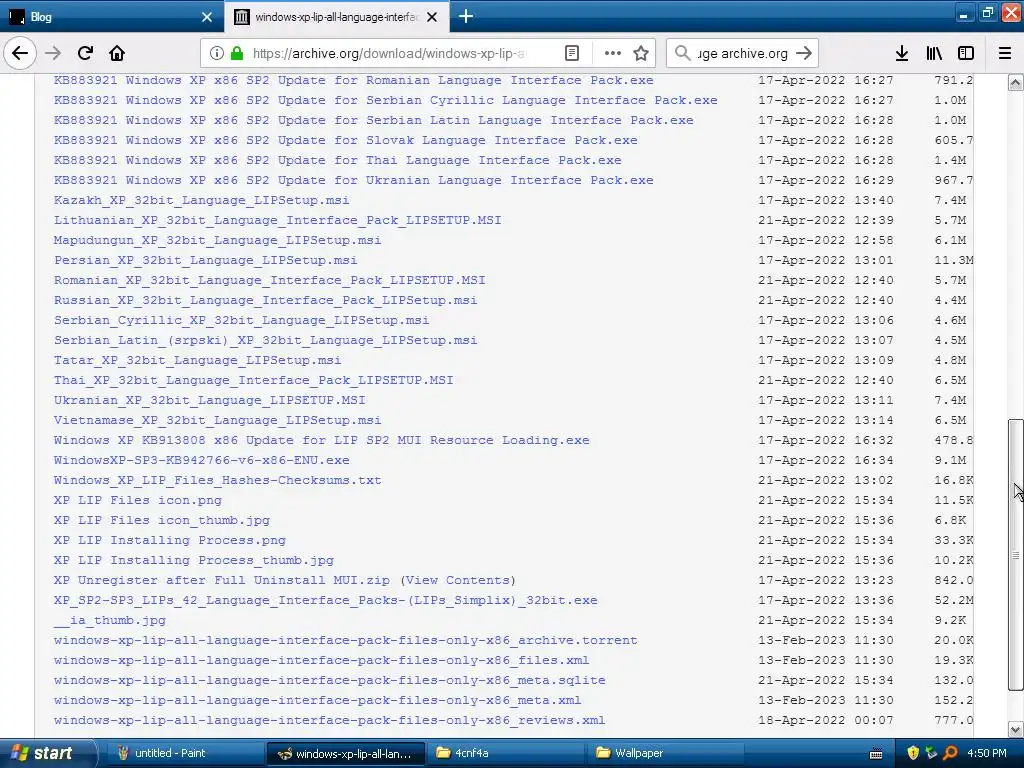Click the system clock showing 4:50 PM
Screen dimensions: 1024x768
[987, 753]
